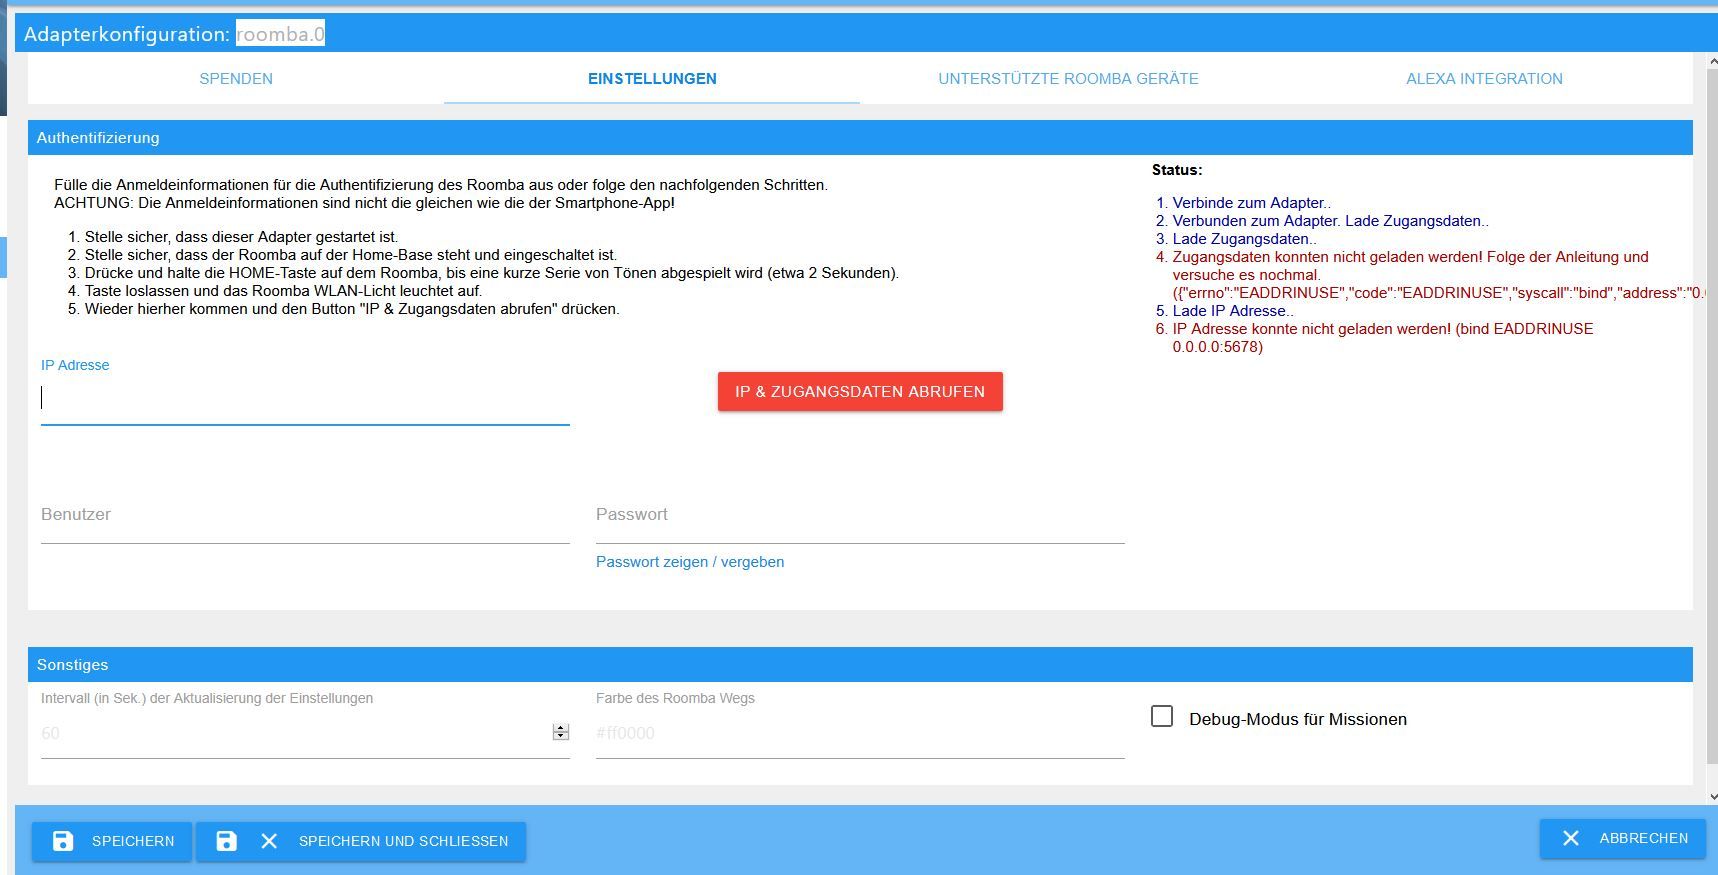The height and width of the screenshot is (875, 1718).
Task: Open the Unterstützte Roomba Geräte tab
Action: click(x=1068, y=78)
